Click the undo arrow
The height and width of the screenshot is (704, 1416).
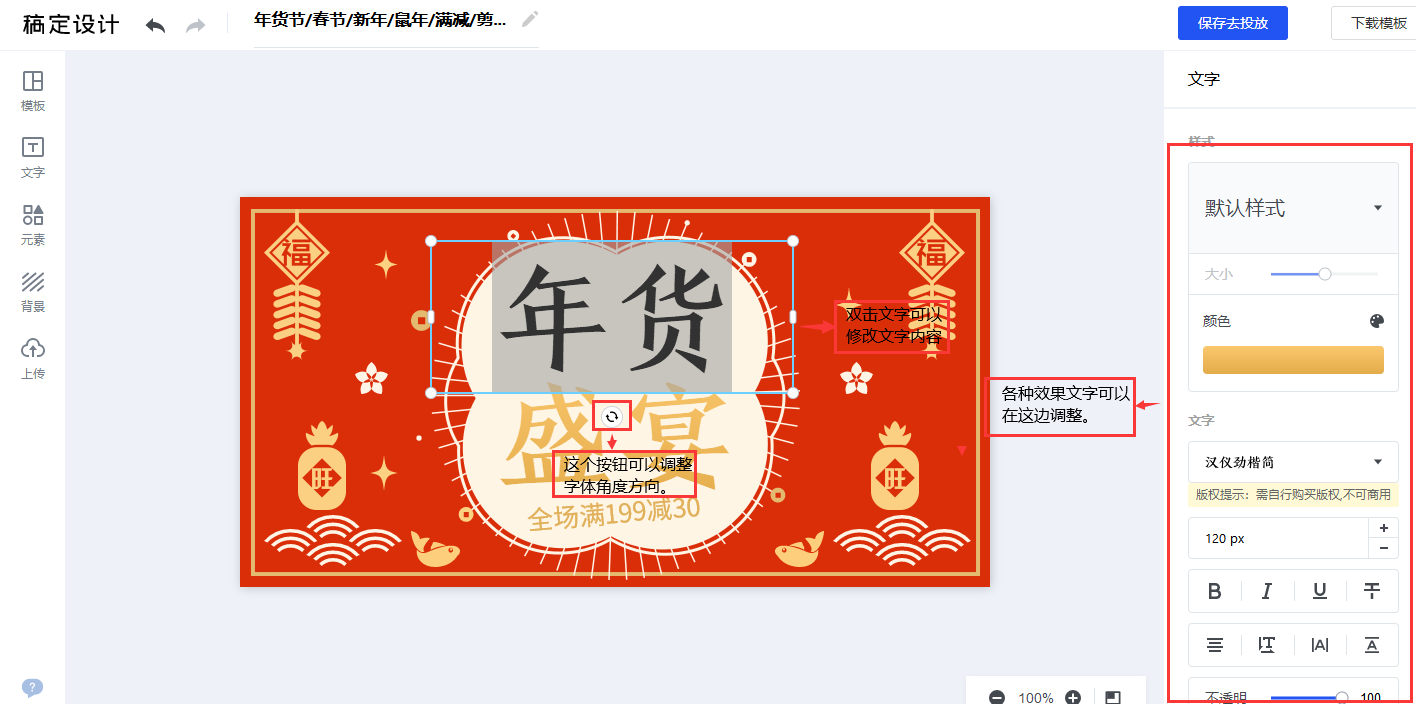click(x=155, y=25)
